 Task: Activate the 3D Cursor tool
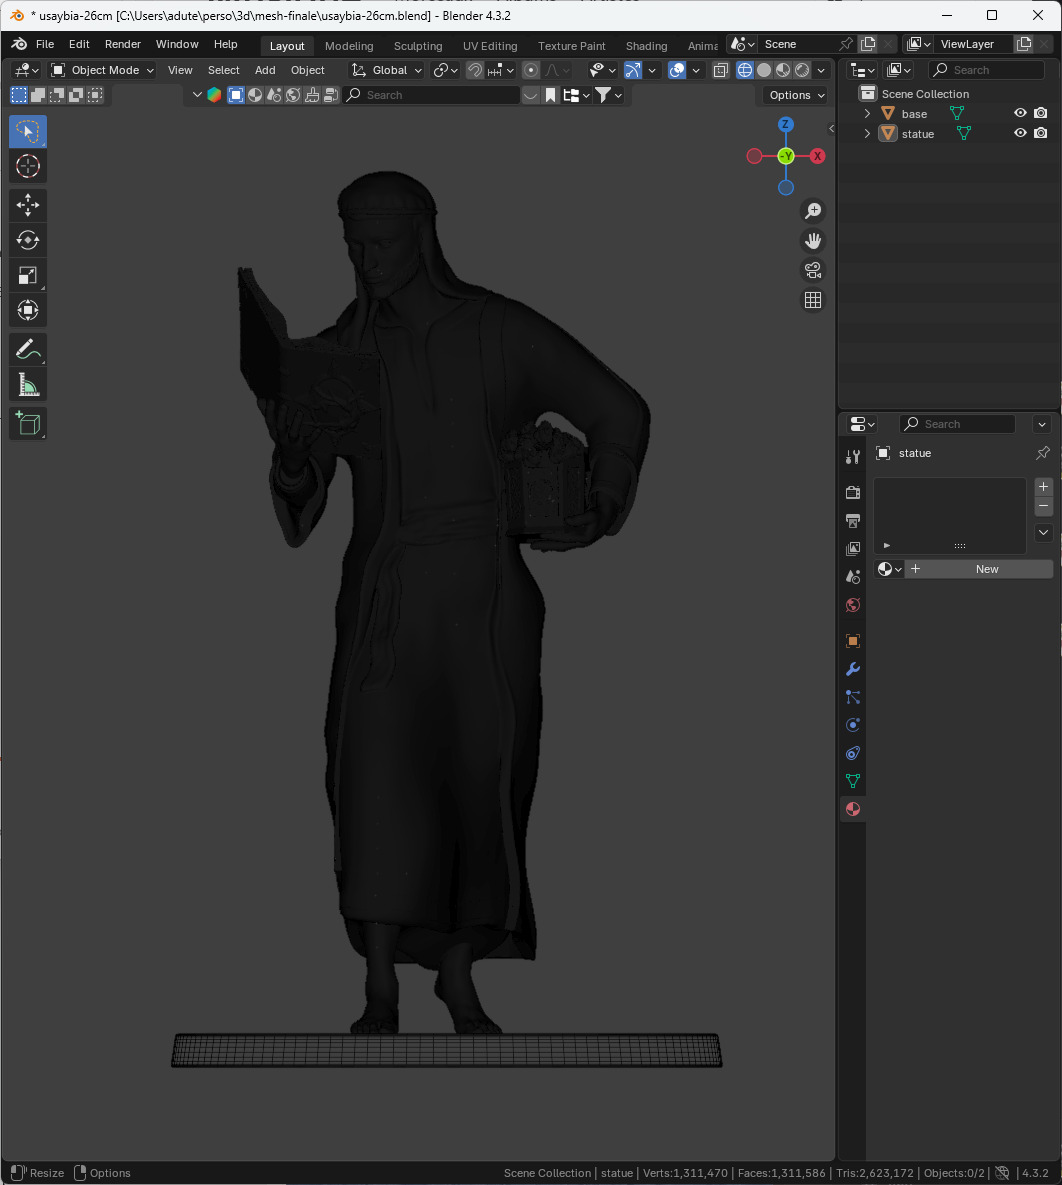tap(28, 166)
